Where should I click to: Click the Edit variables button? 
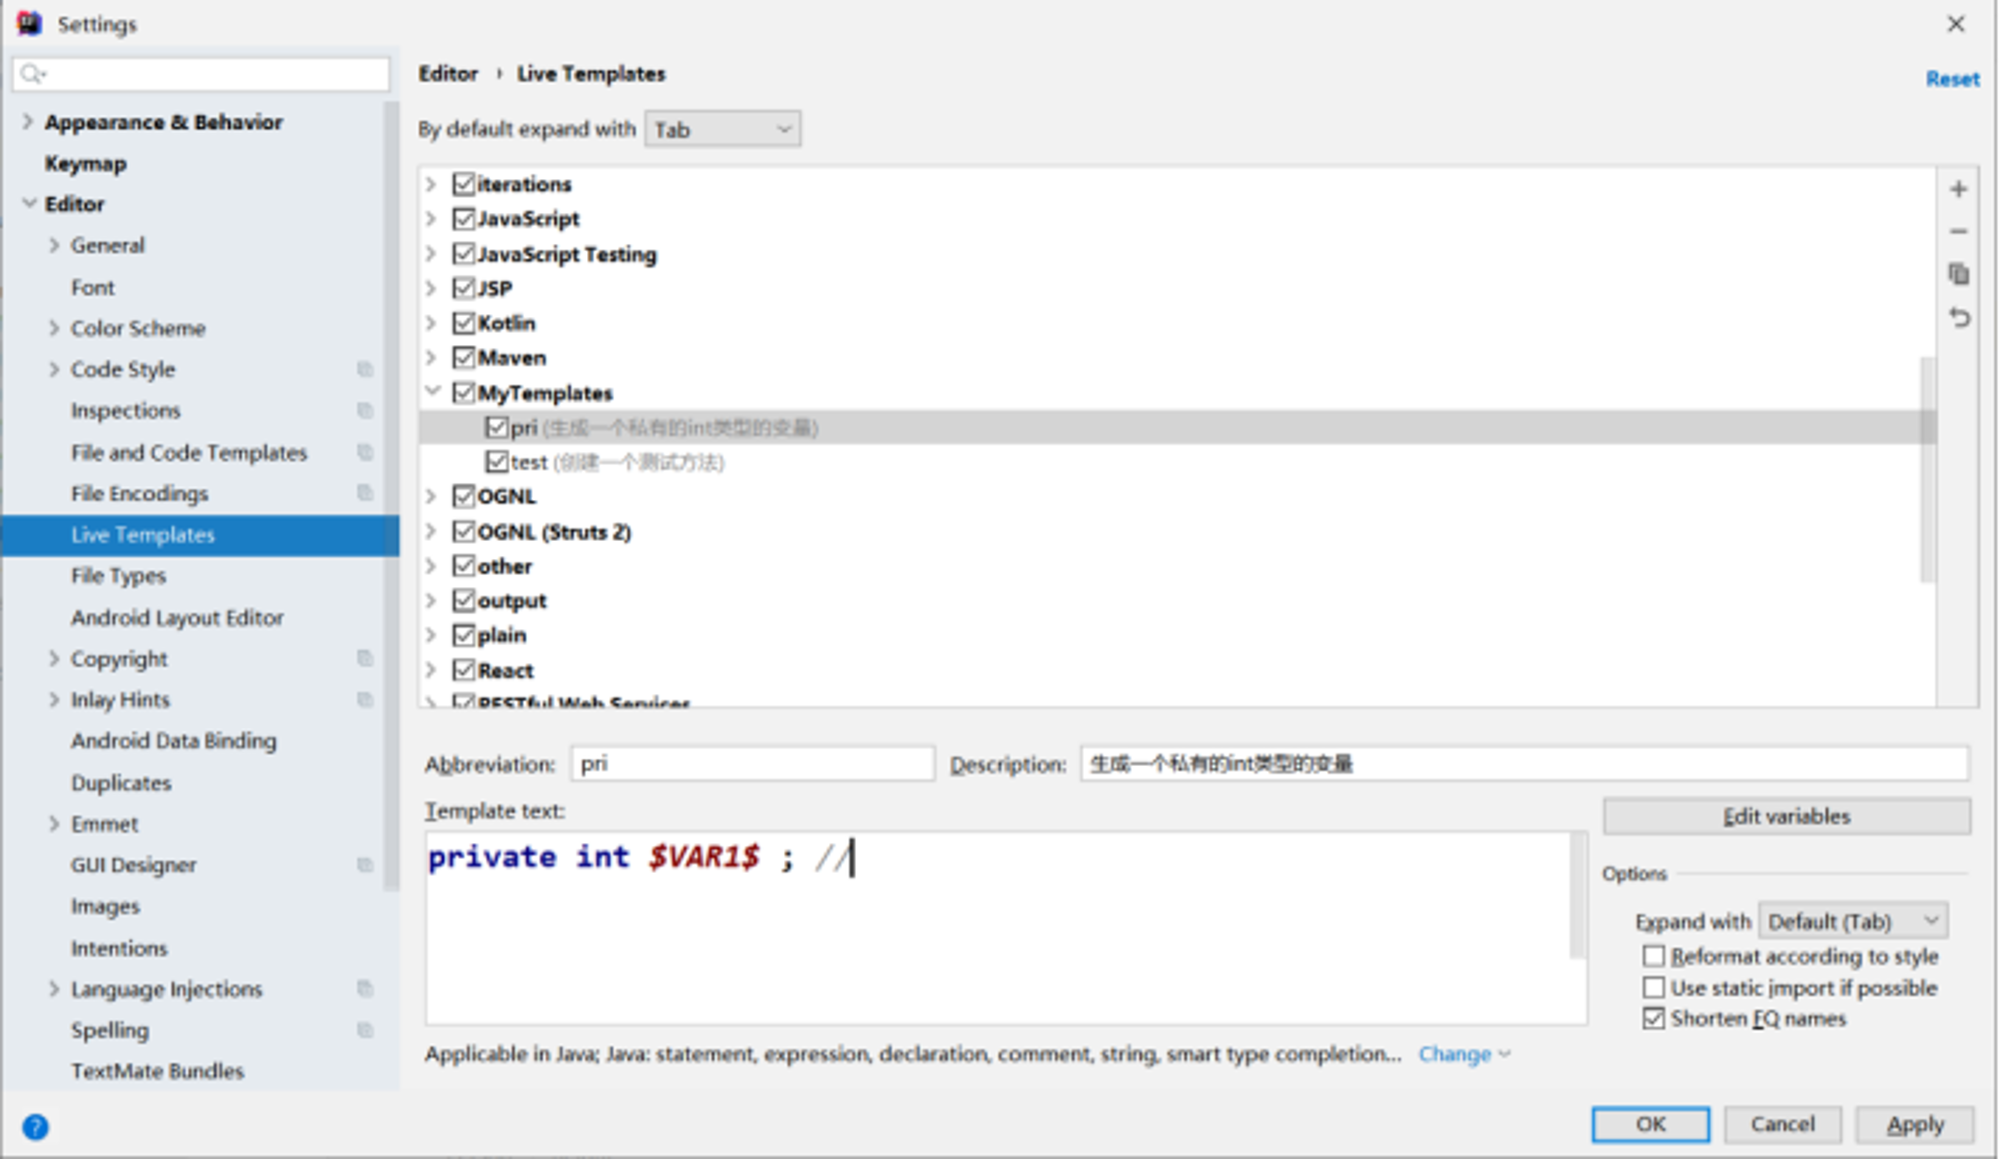[1787, 816]
